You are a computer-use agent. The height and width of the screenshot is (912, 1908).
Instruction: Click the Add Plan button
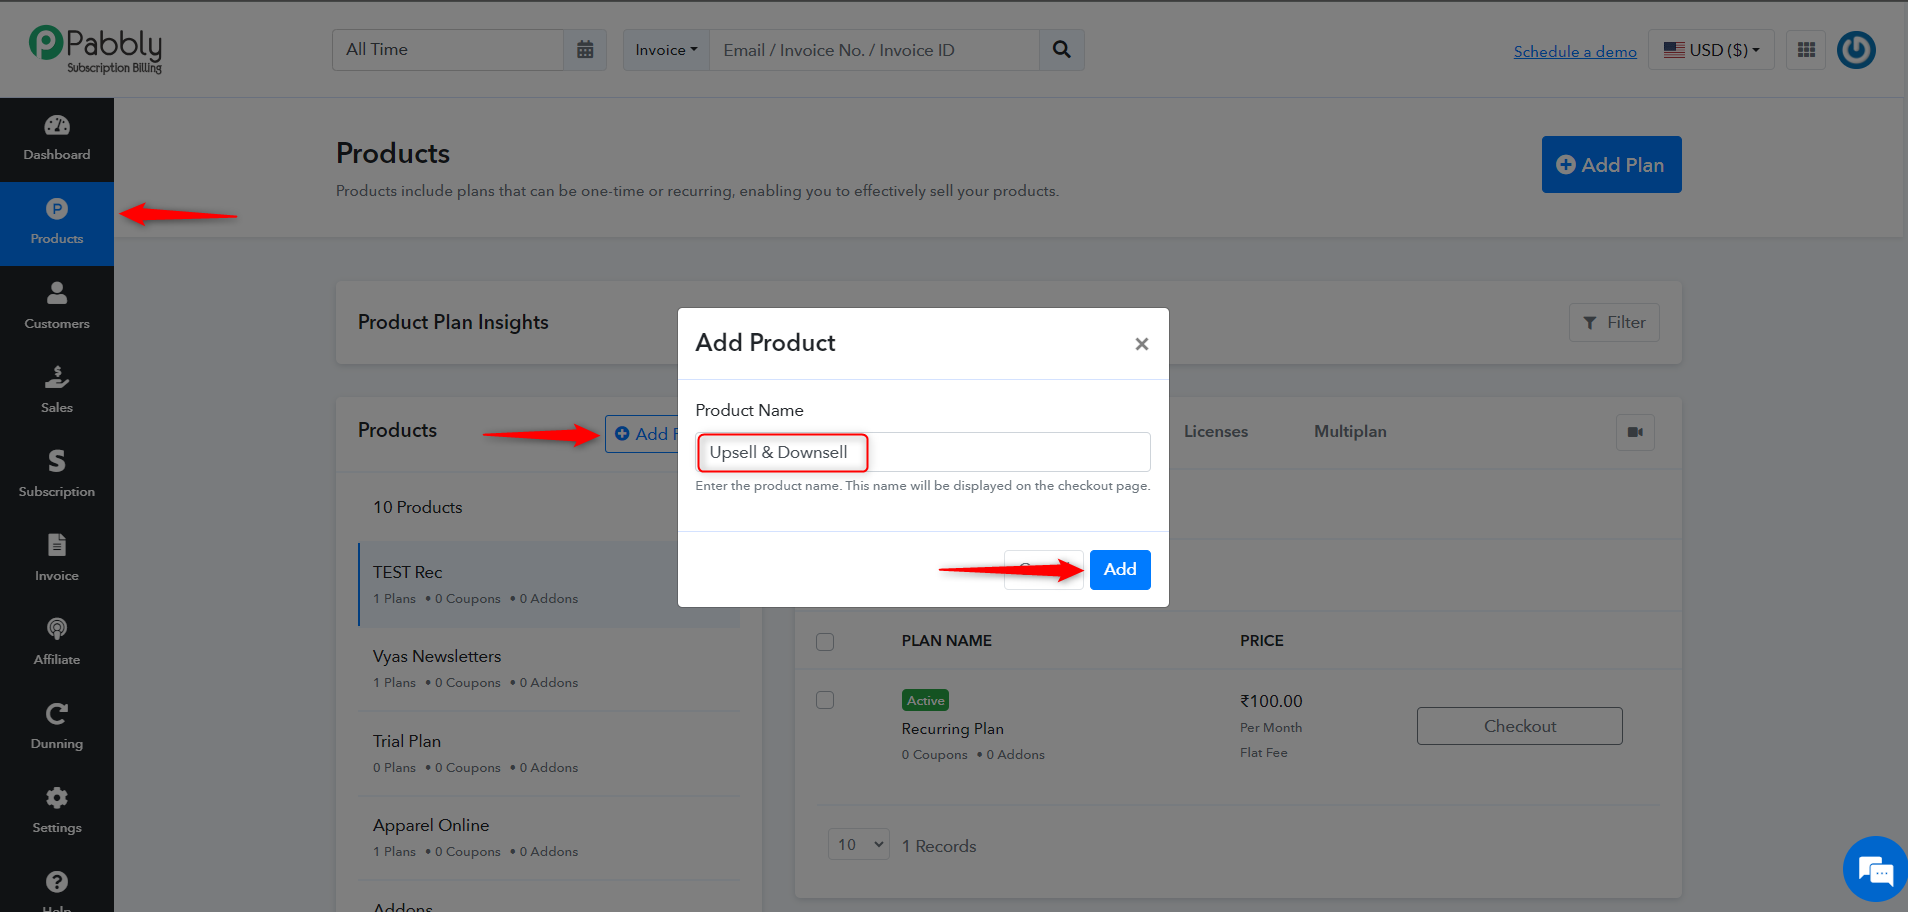point(1611,165)
